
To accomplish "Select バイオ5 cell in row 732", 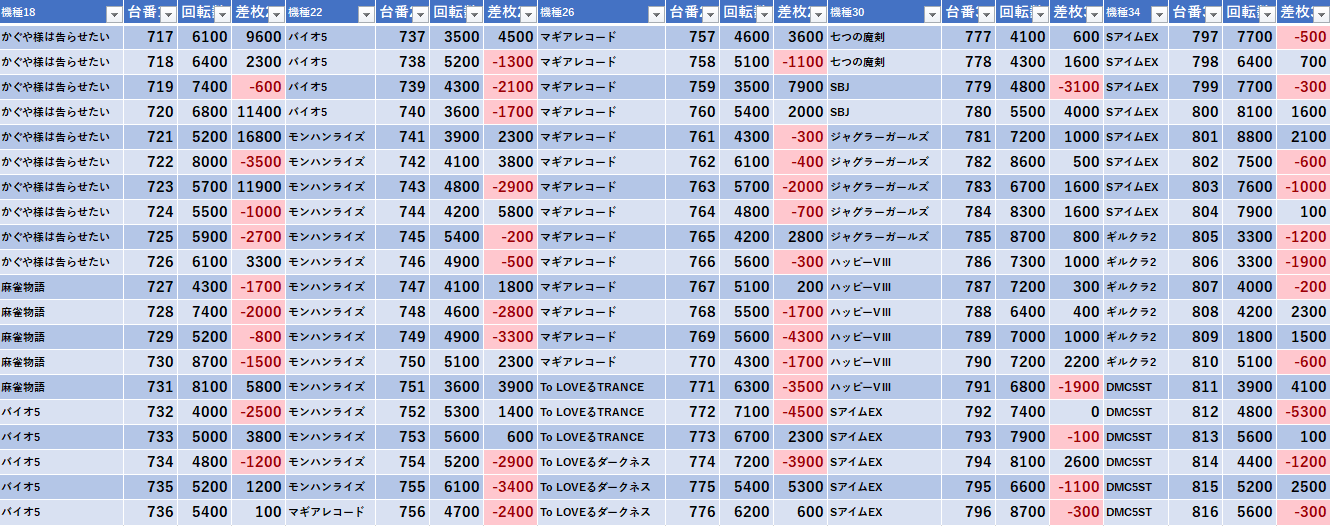I will (62, 412).
